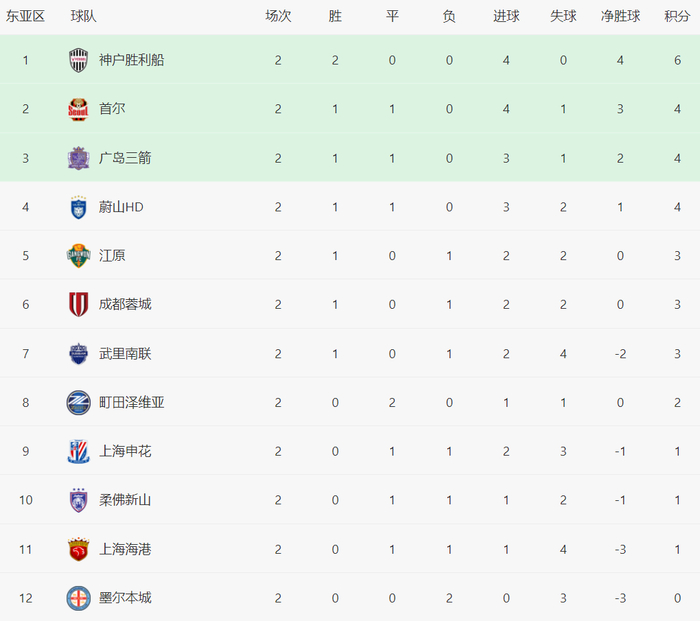
Task: Click the red striped 成都蓉城 crest
Action: point(79,304)
